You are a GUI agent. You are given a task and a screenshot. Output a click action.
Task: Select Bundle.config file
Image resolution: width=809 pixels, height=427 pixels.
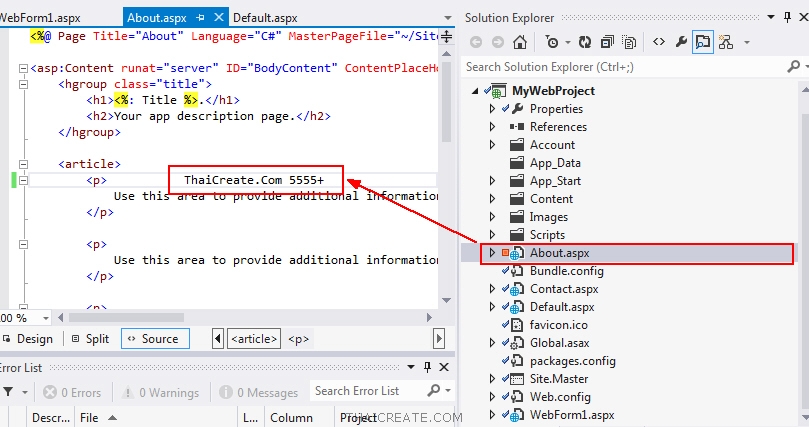[567, 271]
